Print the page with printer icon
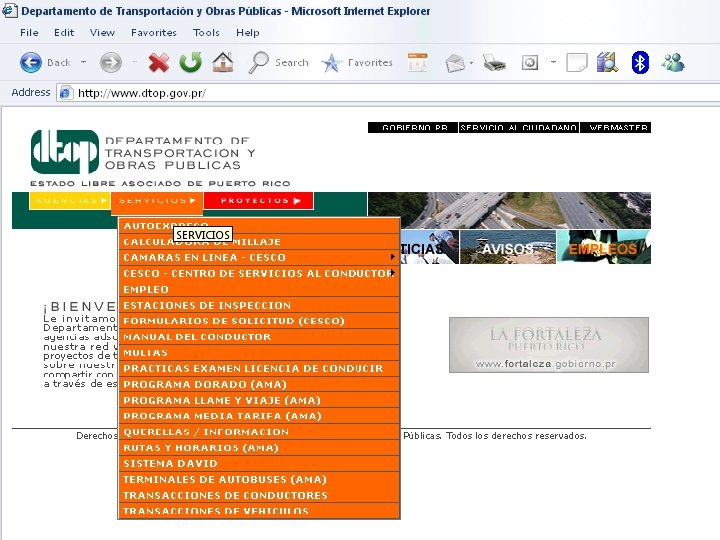 (x=494, y=62)
